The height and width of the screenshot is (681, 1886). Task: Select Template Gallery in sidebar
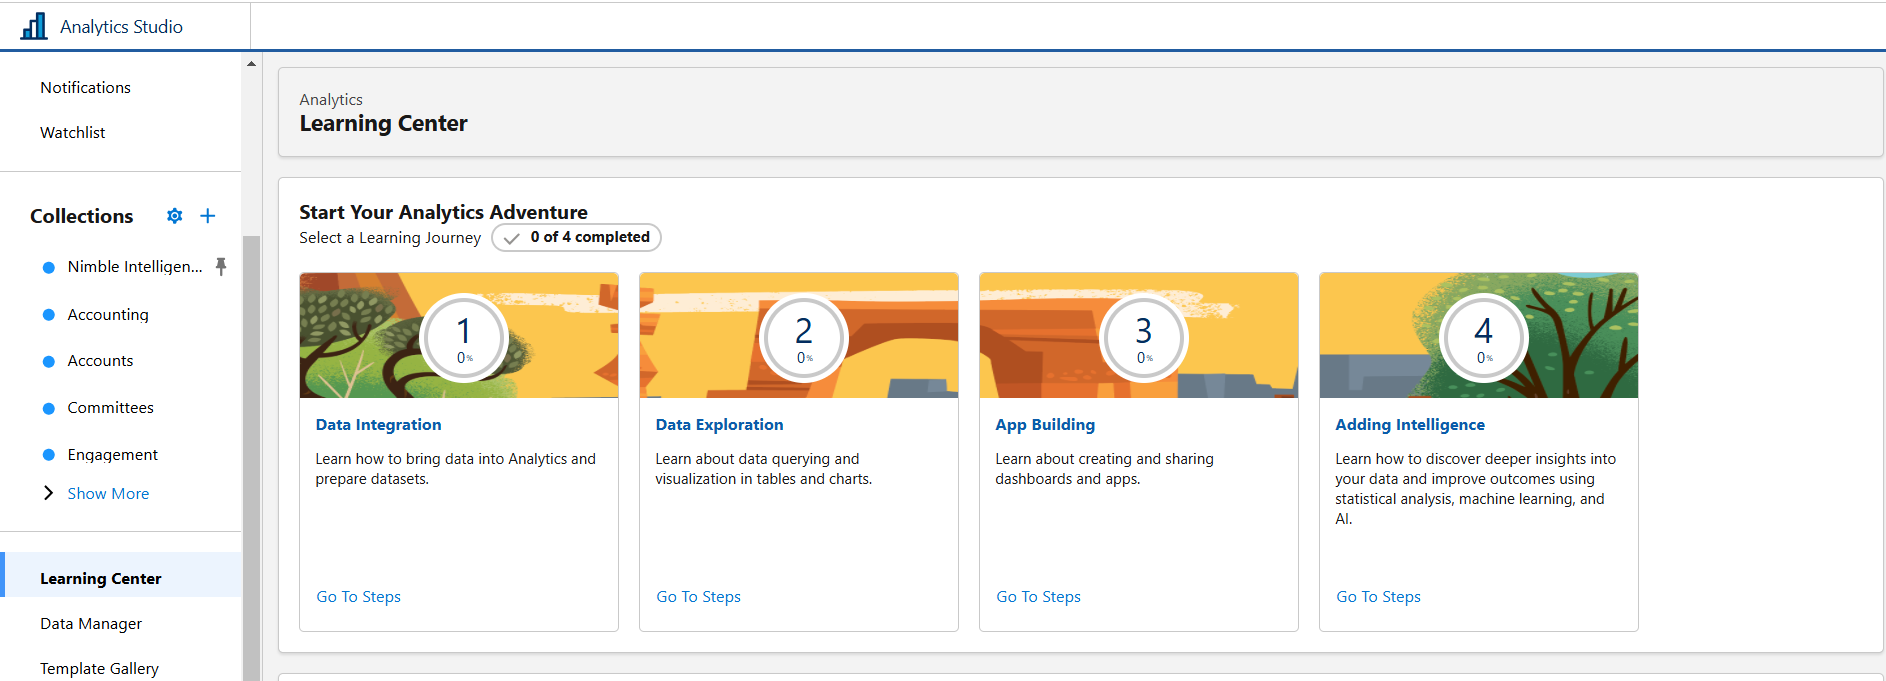point(99,668)
